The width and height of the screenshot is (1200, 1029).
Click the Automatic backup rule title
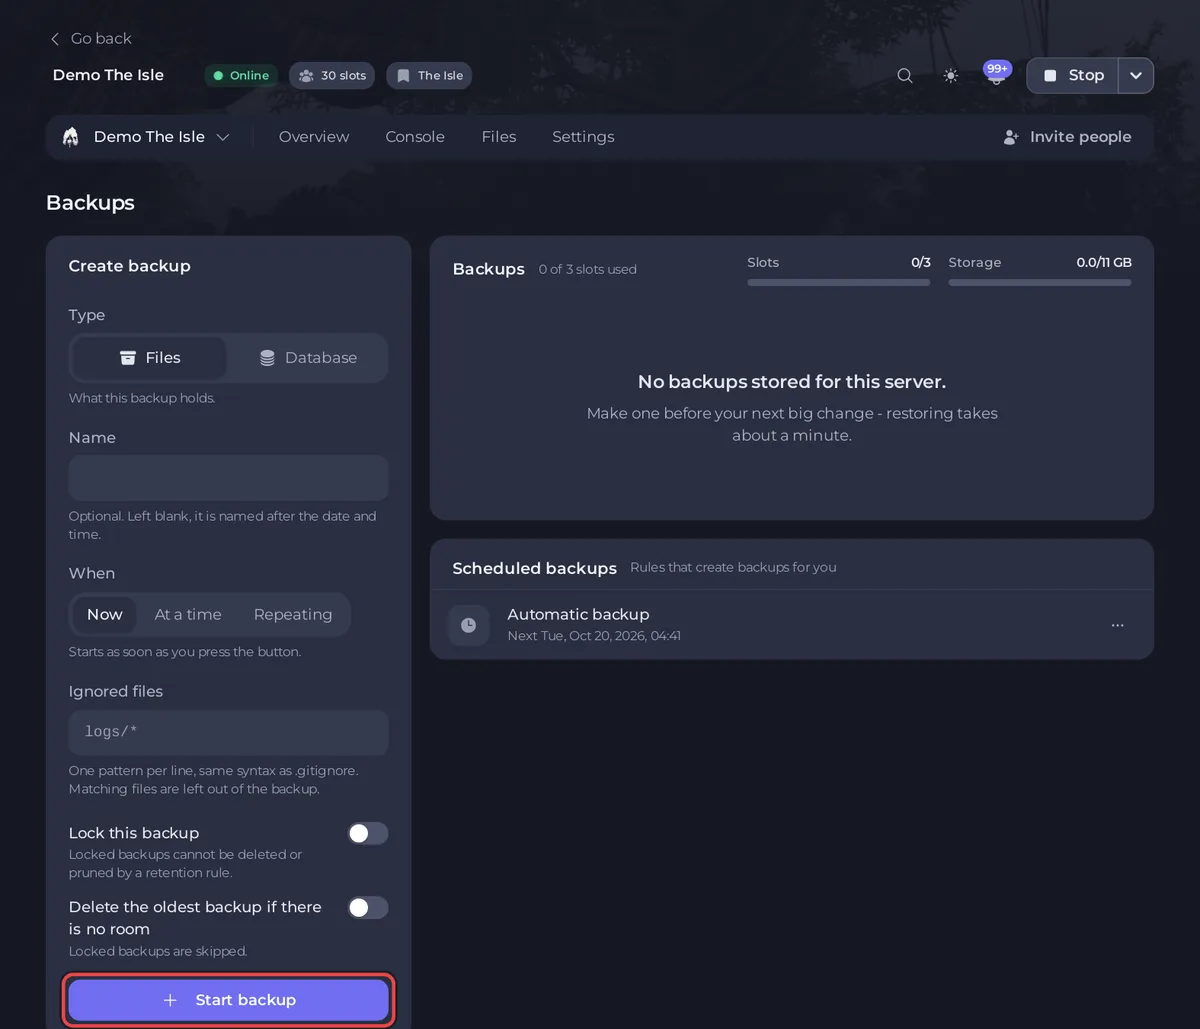pos(578,614)
